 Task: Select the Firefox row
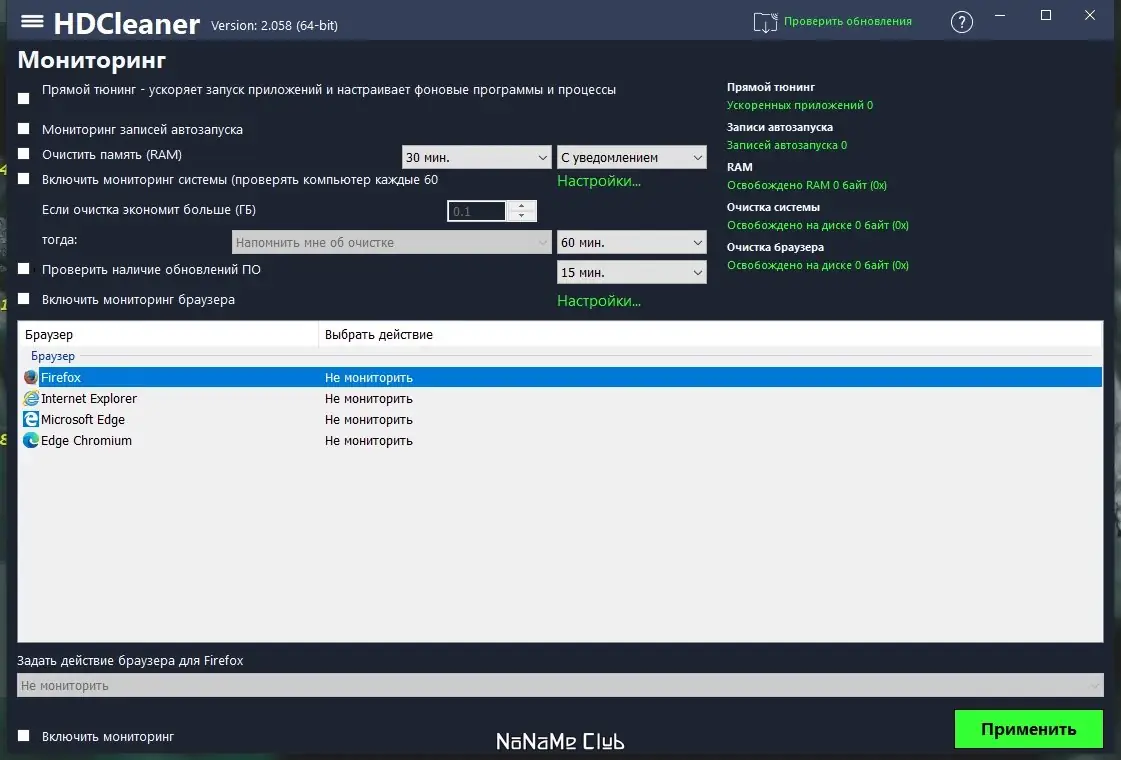[x=560, y=377]
